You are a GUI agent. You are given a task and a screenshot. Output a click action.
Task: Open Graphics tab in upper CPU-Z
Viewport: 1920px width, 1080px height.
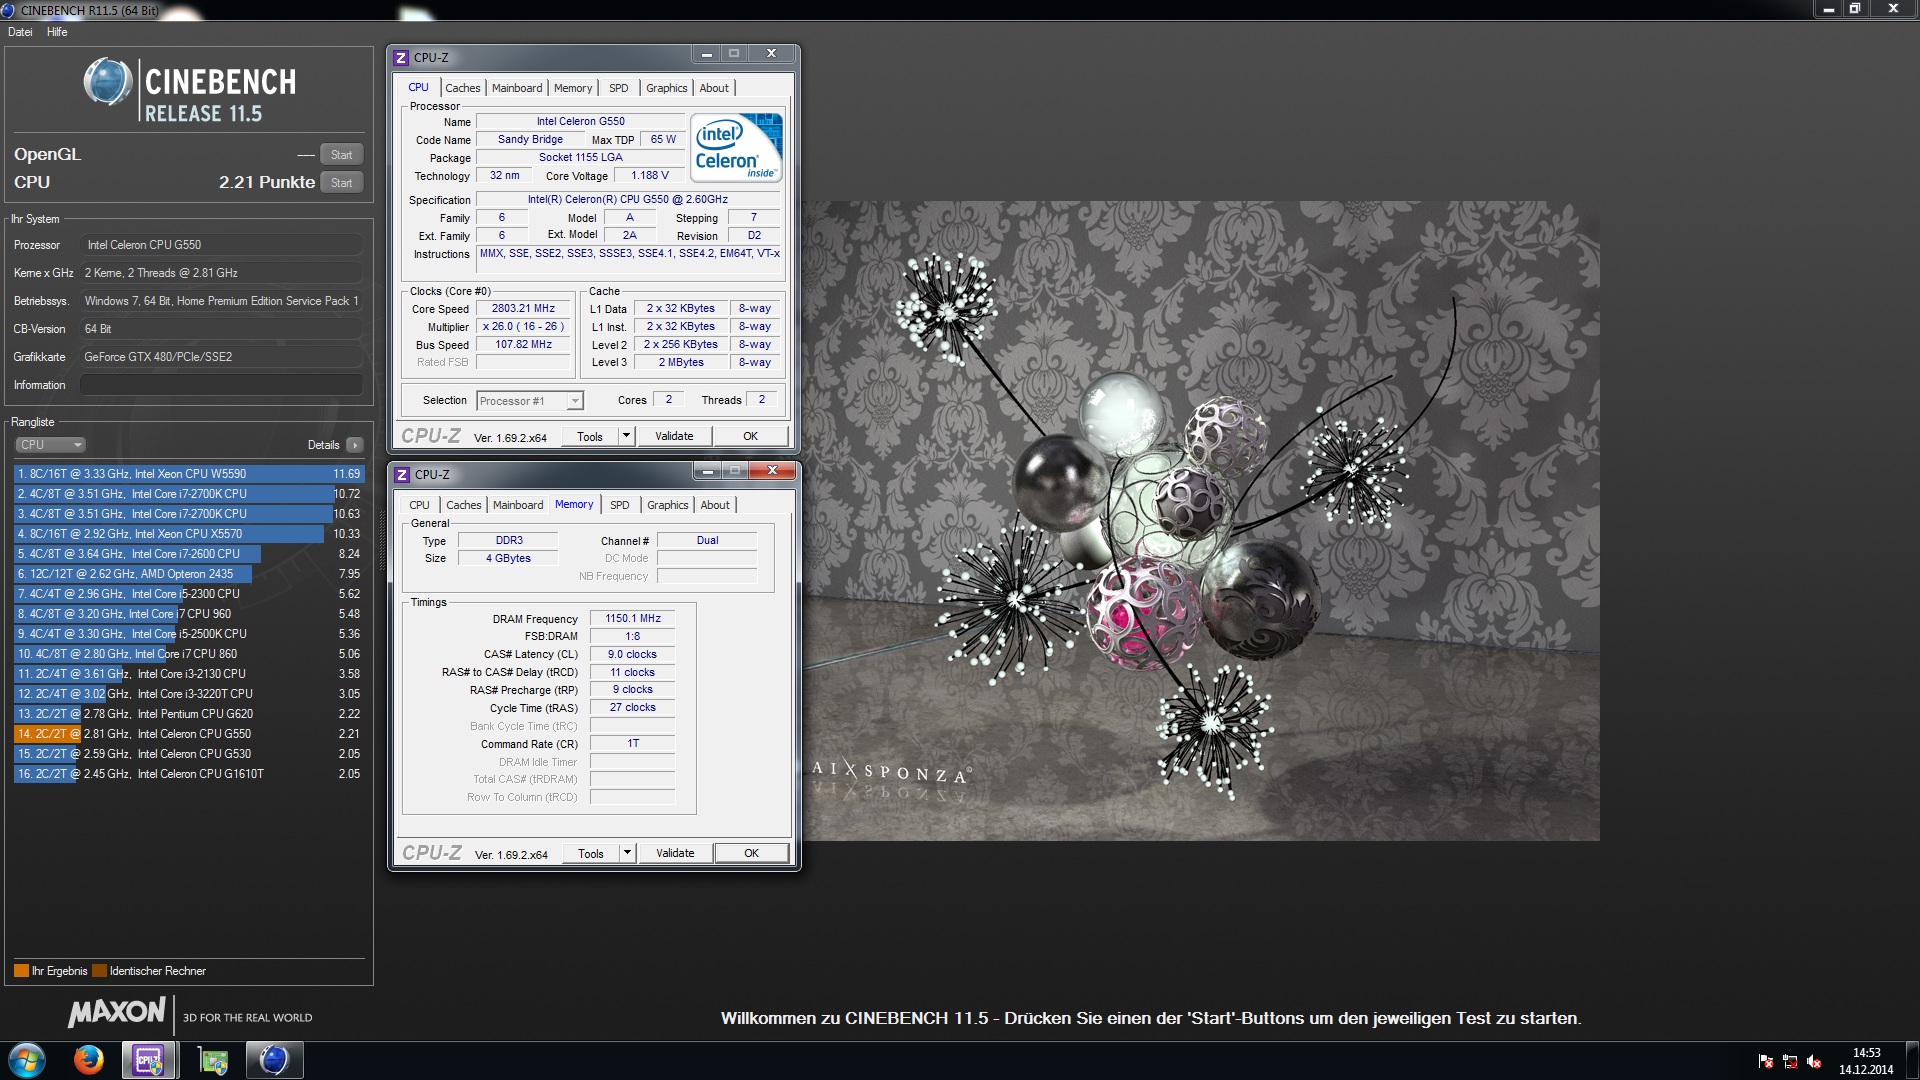[x=667, y=88]
